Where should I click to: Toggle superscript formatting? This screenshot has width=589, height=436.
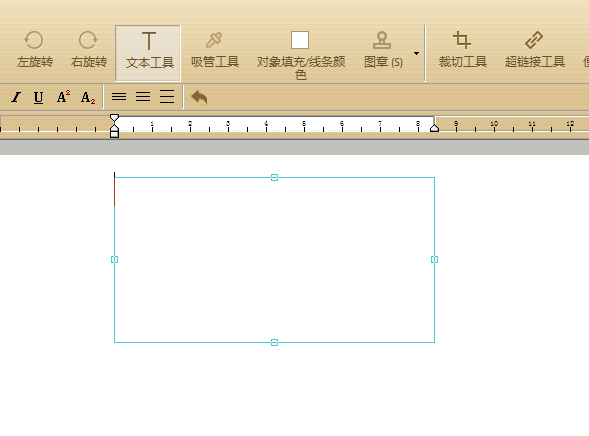63,97
